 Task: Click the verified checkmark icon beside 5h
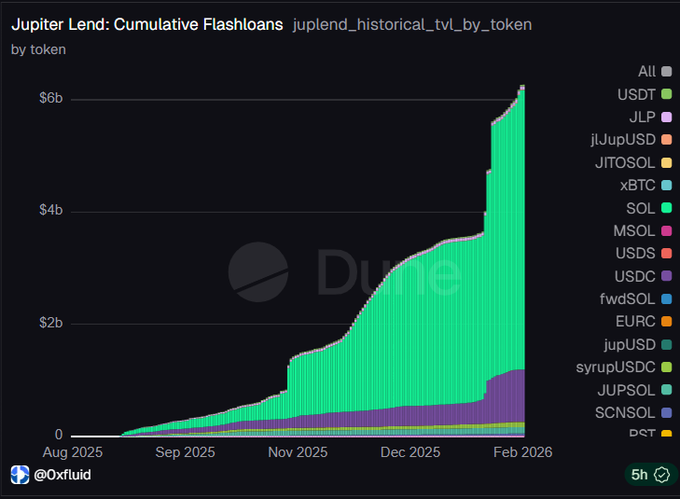[x=658, y=474]
